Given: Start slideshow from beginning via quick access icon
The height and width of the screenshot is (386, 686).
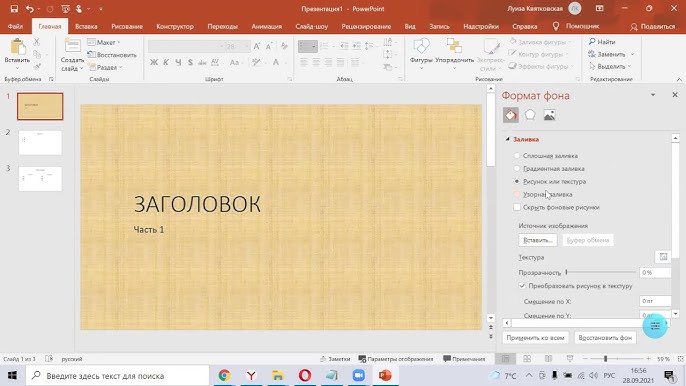Looking at the screenshot, I should click(66, 9).
